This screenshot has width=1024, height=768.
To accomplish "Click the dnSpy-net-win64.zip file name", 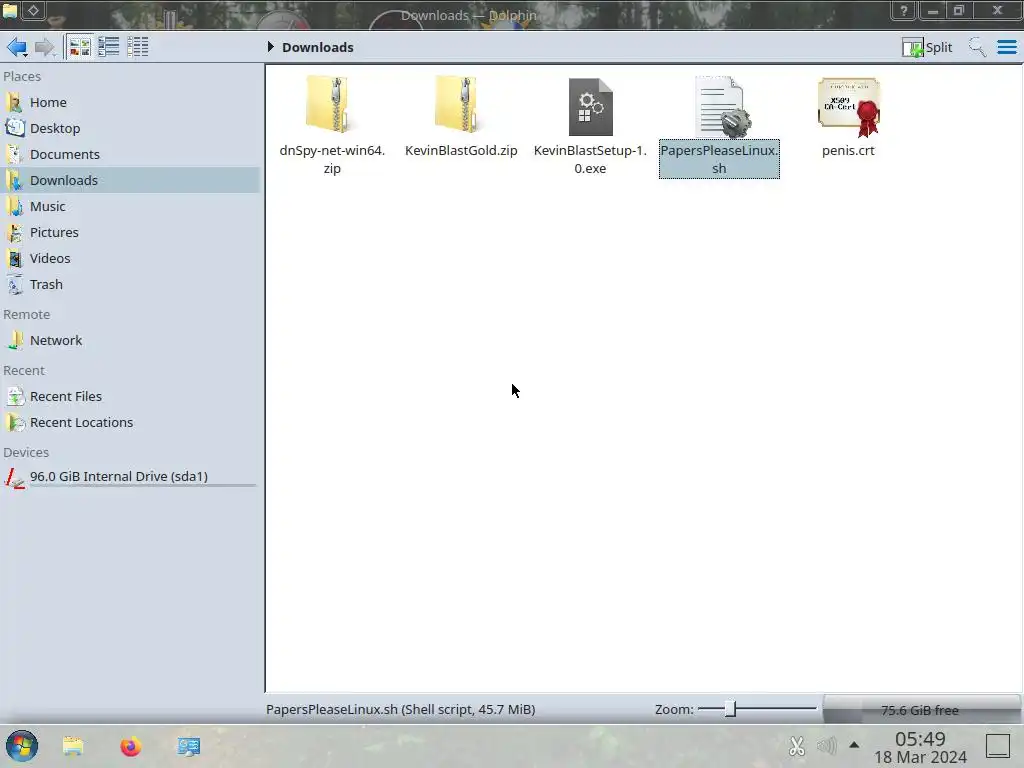I will (x=332, y=159).
